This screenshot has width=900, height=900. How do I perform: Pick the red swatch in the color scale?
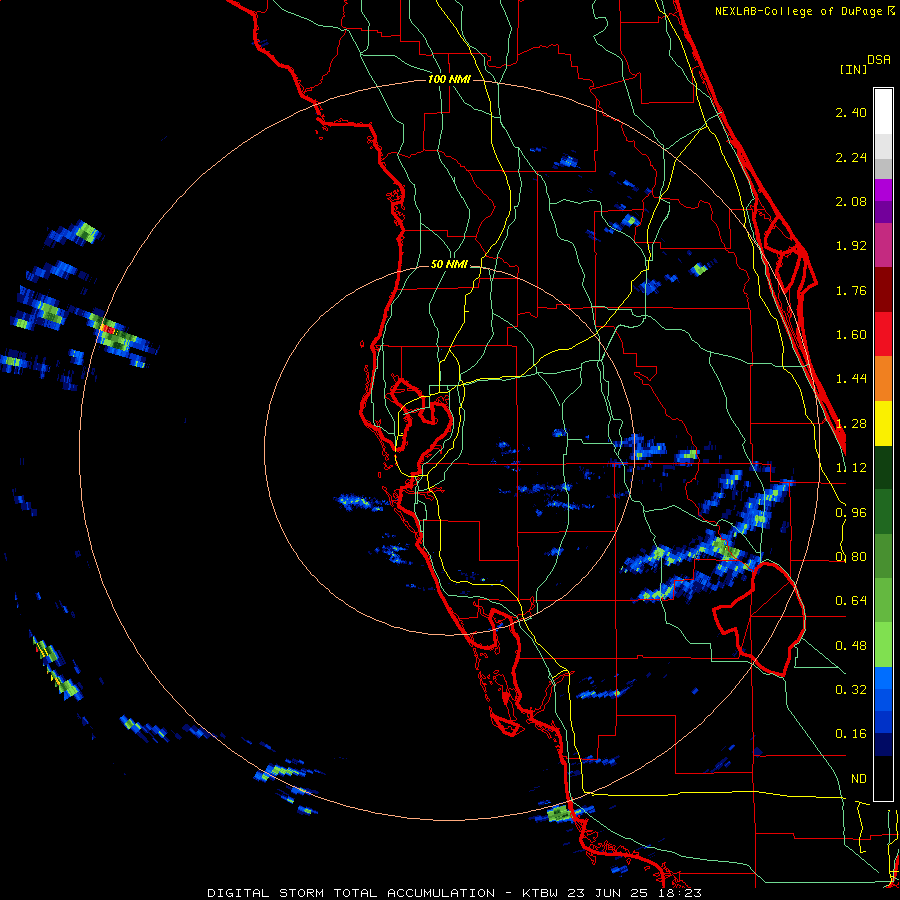pyautogui.click(x=883, y=334)
